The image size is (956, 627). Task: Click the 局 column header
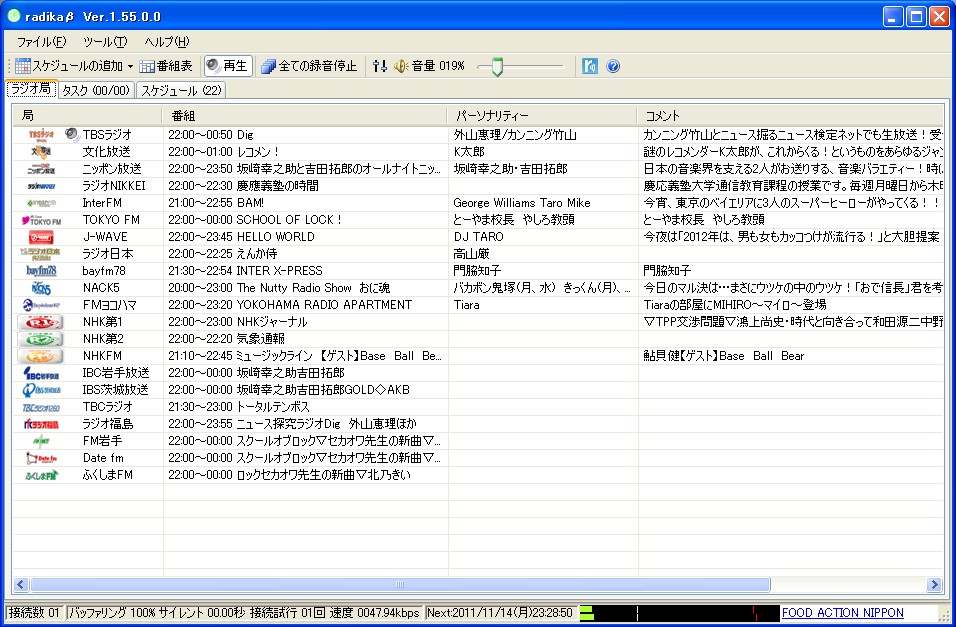87,115
